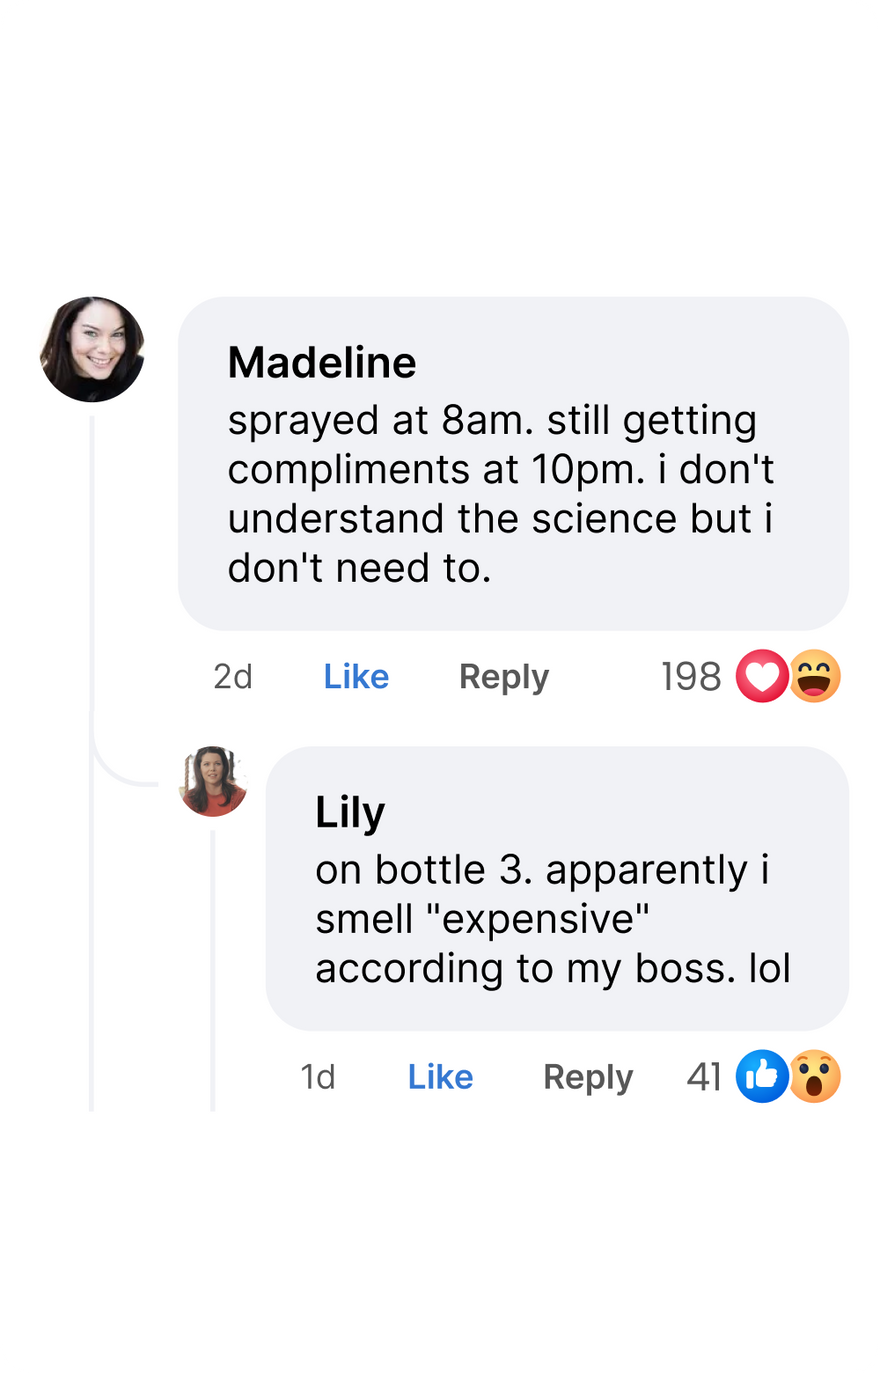This screenshot has height=1373, width=880.
Task: Click the 1d timestamp on Lily's reply
Action: click(x=318, y=1077)
